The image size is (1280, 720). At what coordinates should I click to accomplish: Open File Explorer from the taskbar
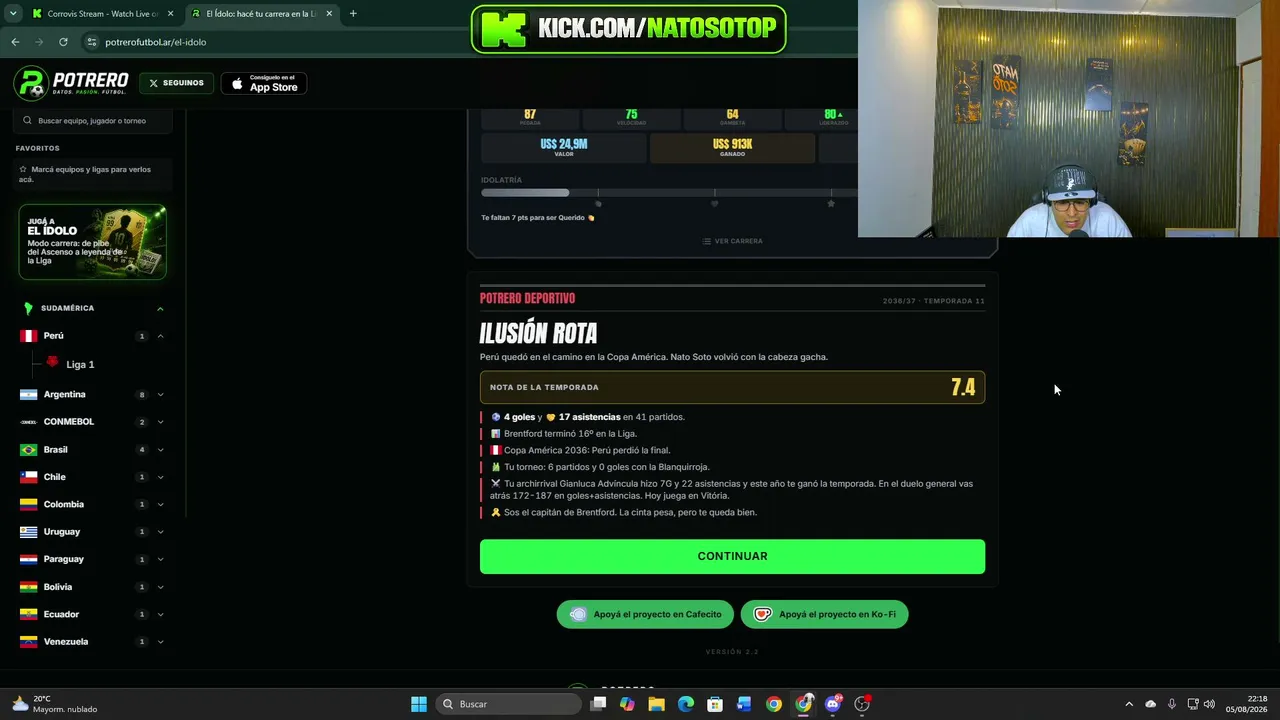point(656,704)
